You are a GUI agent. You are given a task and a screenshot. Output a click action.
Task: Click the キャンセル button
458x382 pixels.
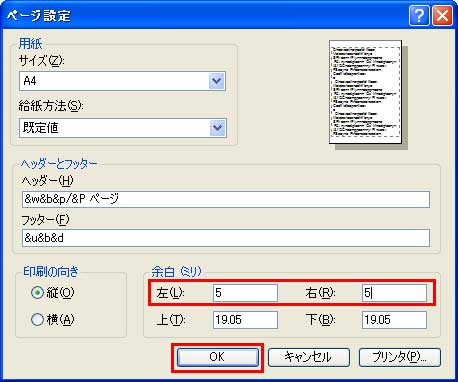point(309,357)
